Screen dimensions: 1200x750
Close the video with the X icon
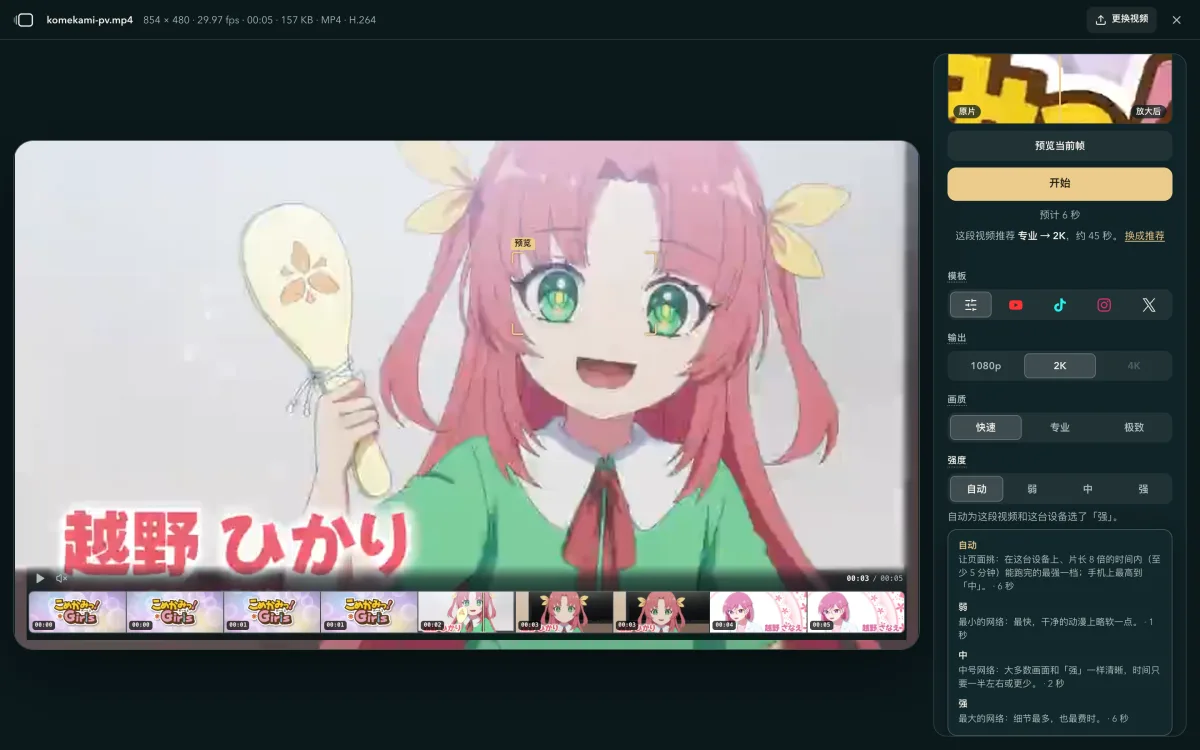(x=1176, y=20)
